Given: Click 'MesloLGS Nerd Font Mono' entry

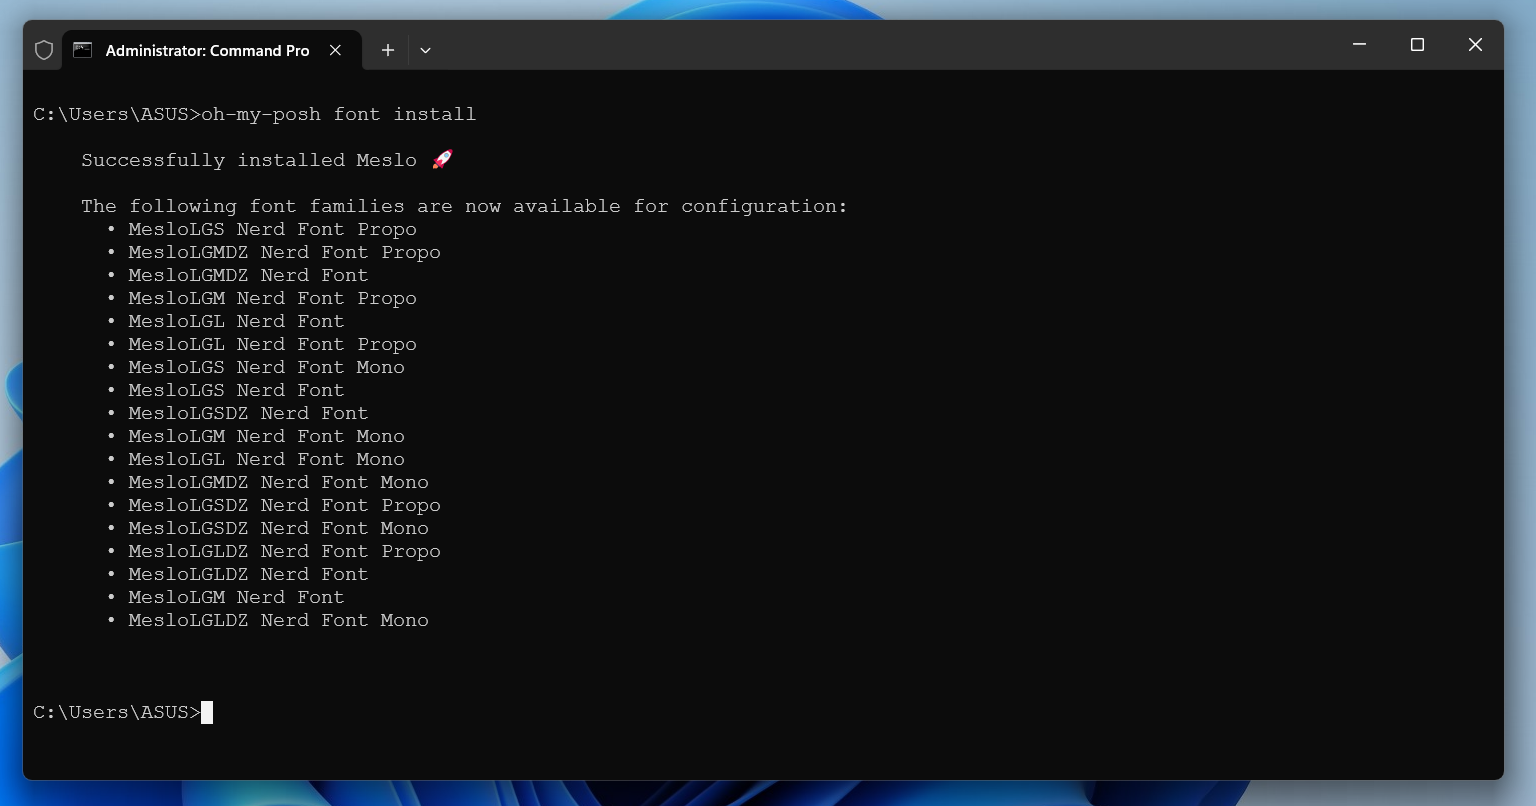Looking at the screenshot, I should [266, 367].
